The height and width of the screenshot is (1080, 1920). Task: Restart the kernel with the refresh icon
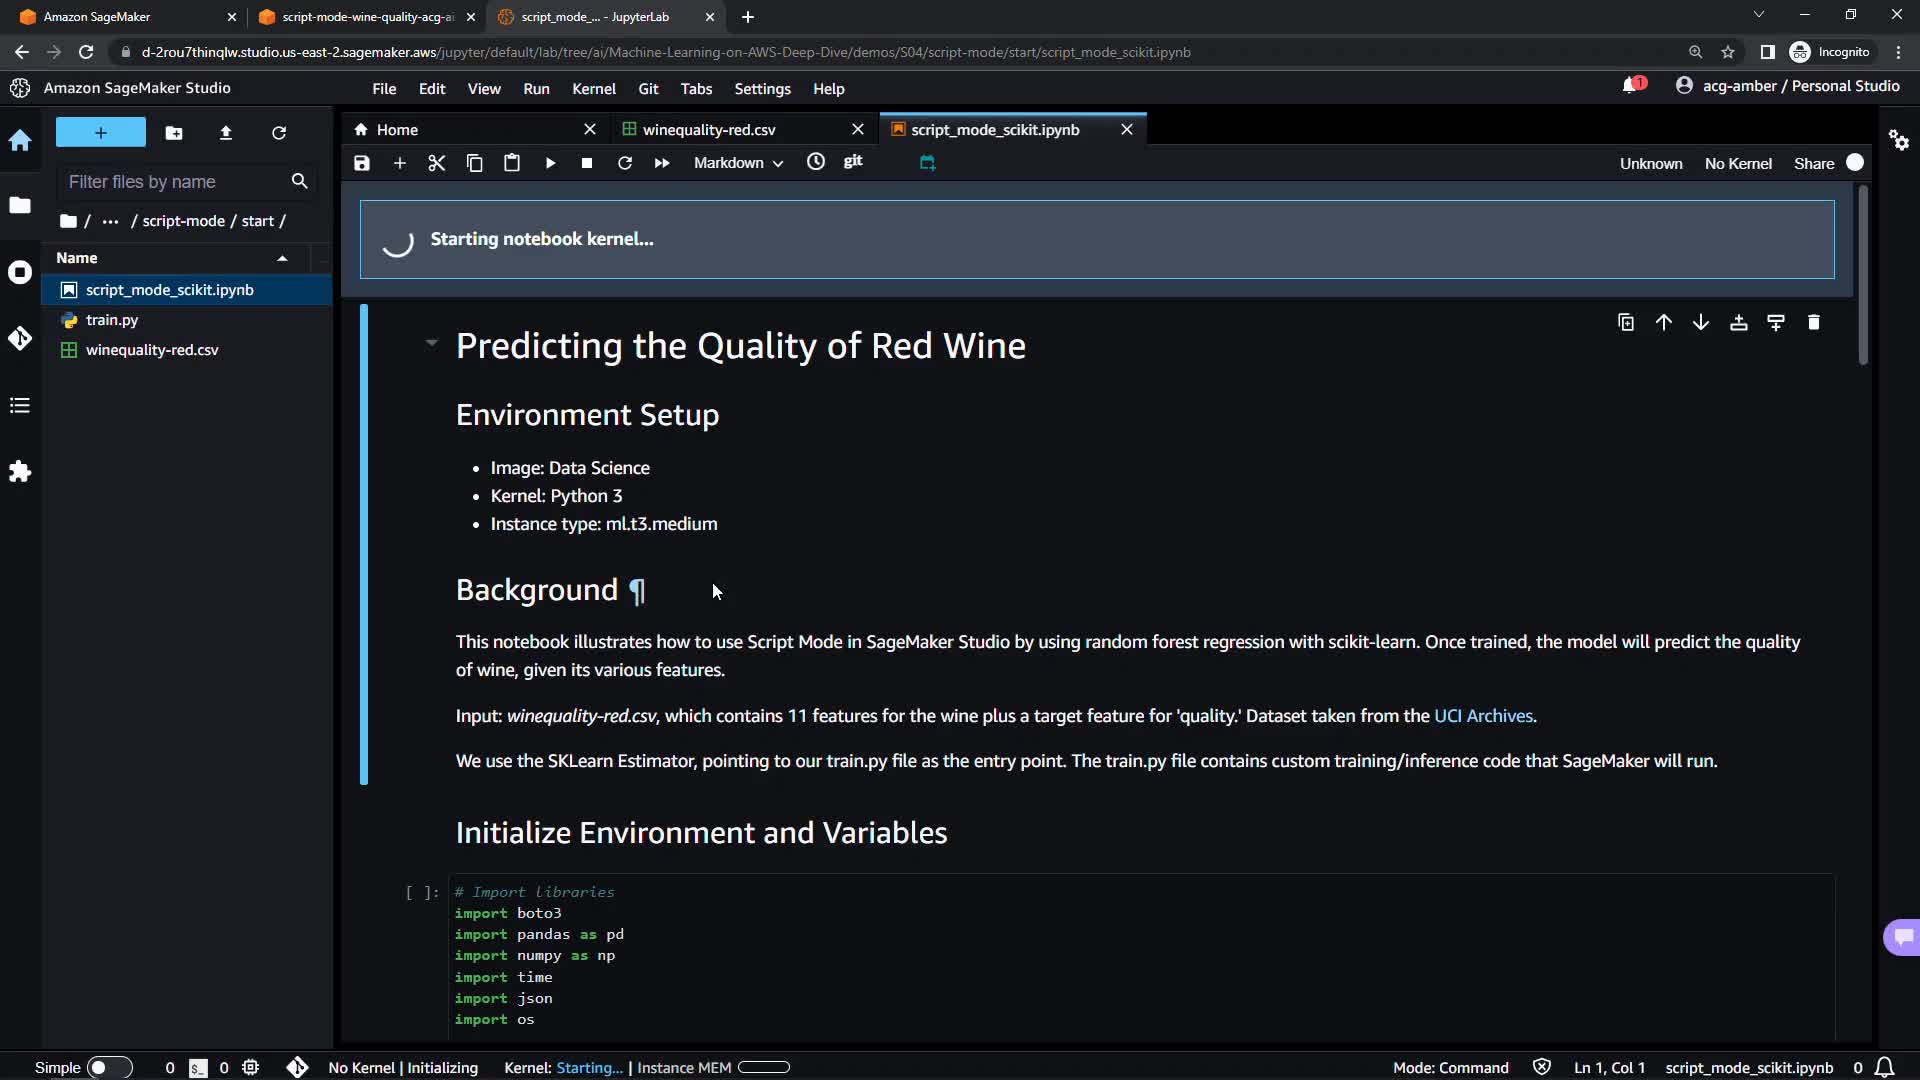tap(625, 163)
